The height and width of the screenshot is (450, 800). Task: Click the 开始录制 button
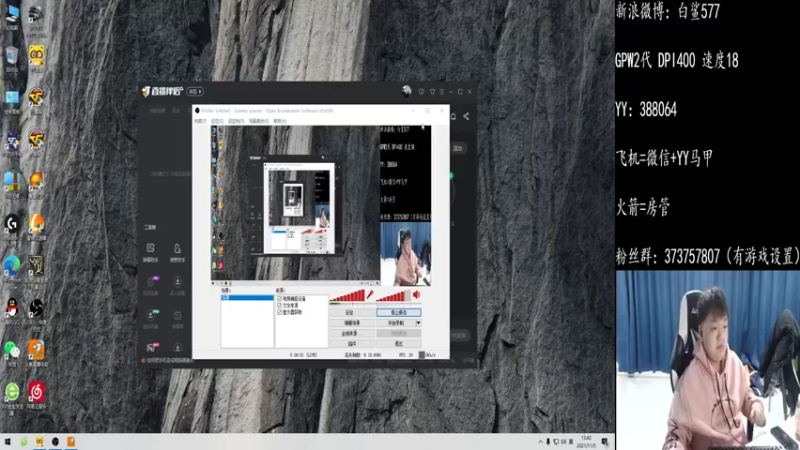[395, 323]
